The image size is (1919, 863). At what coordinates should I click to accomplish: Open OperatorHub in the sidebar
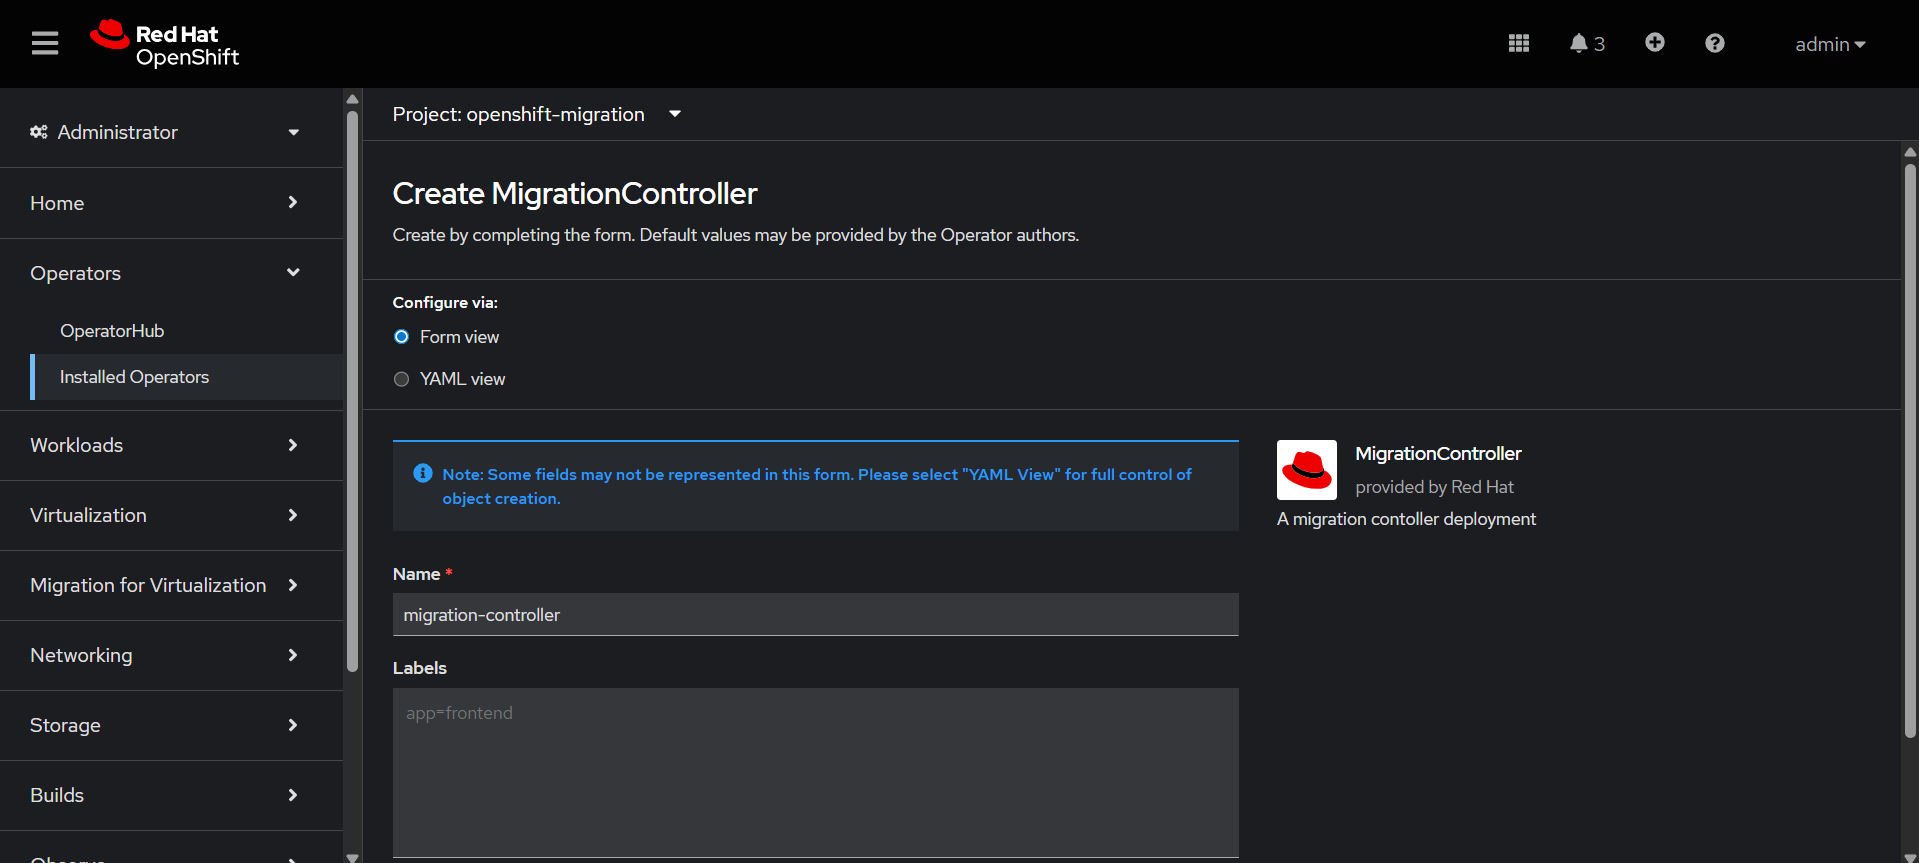[112, 331]
